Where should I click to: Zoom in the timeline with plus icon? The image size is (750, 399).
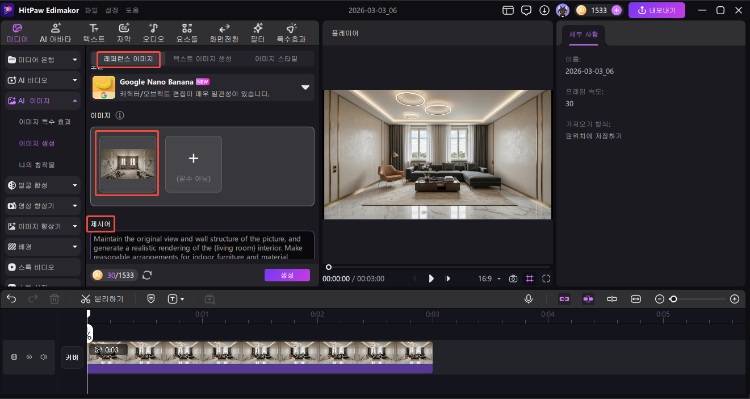735,299
